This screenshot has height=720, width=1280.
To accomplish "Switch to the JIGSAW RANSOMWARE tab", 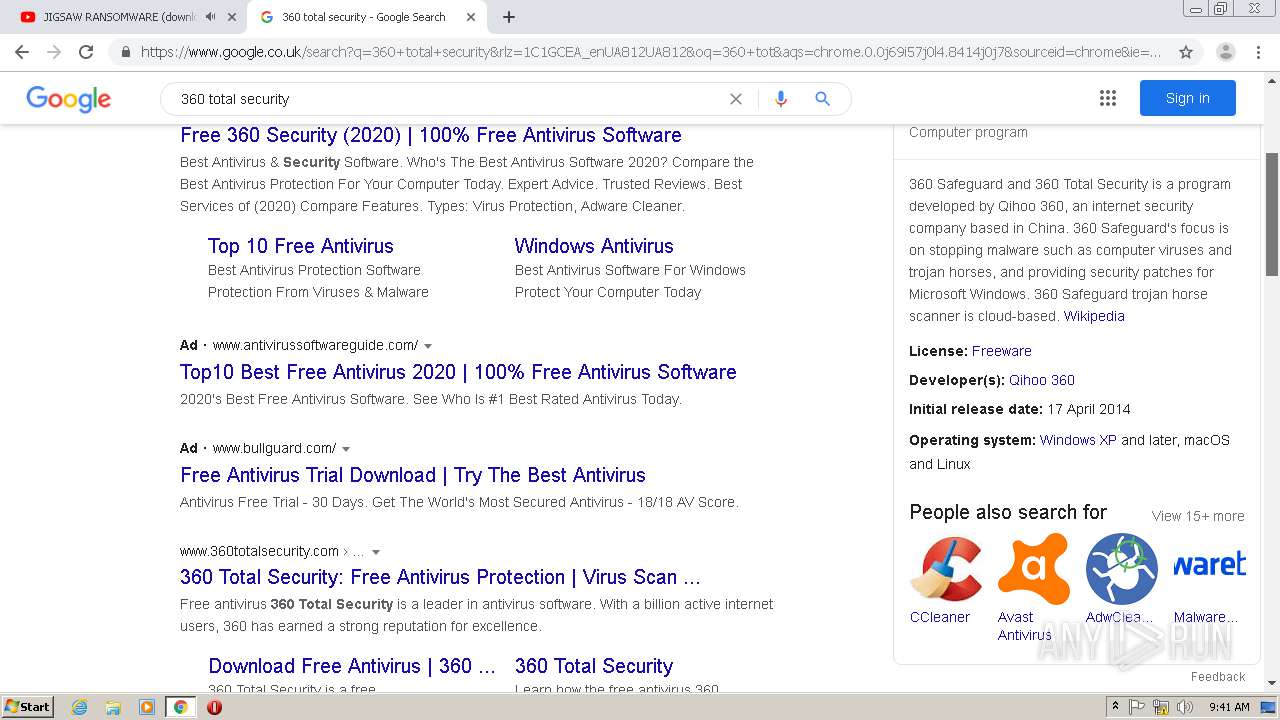I will tap(120, 17).
